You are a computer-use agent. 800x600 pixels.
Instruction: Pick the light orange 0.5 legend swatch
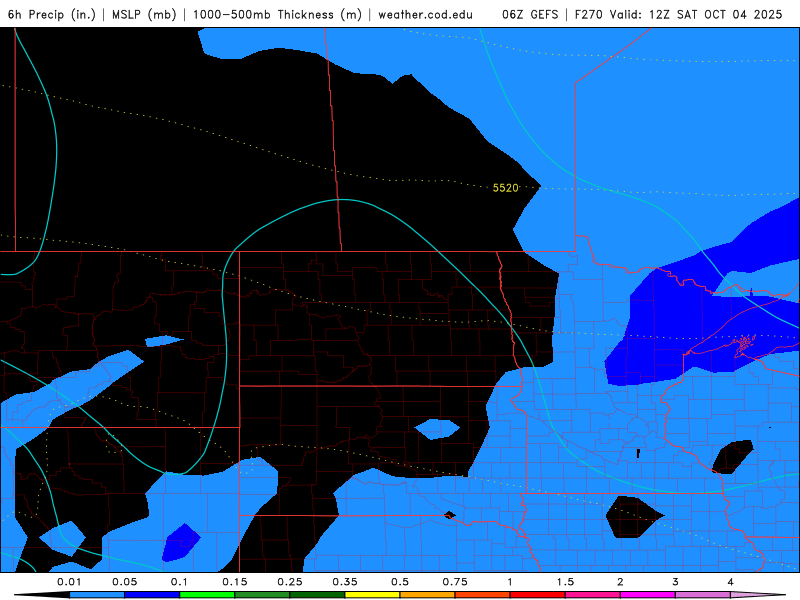[x=428, y=595]
